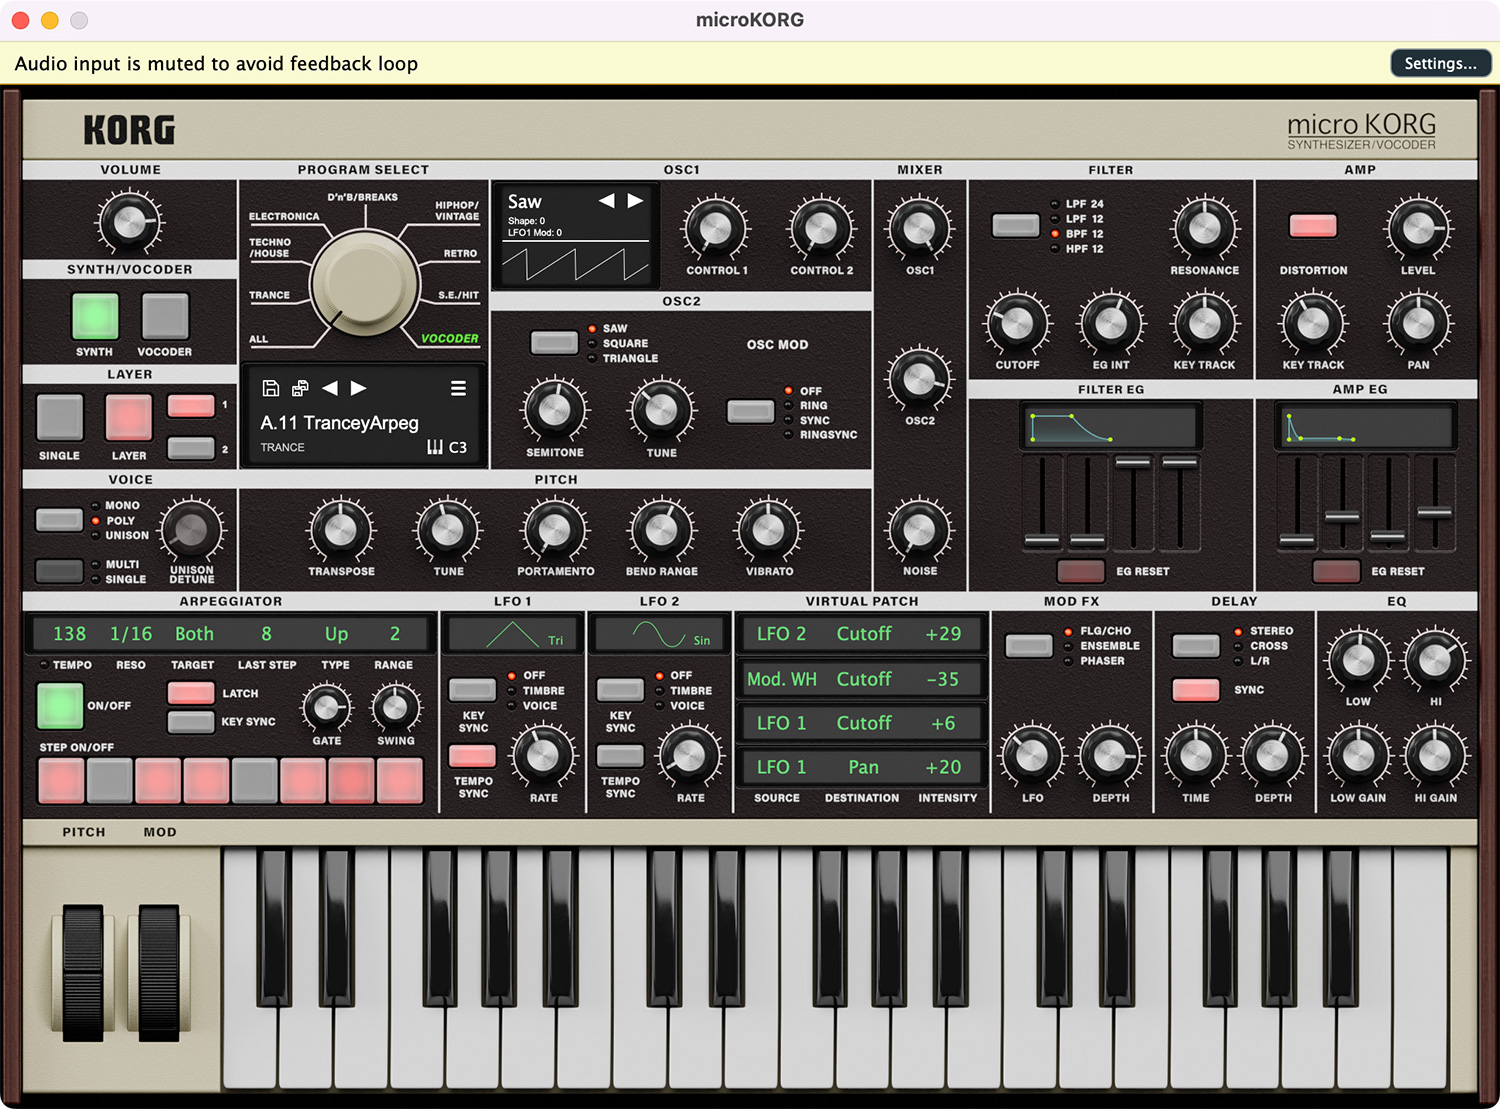The height and width of the screenshot is (1109, 1500).
Task: Toggle arpeggiator ON/OFF button
Action: coord(60,706)
